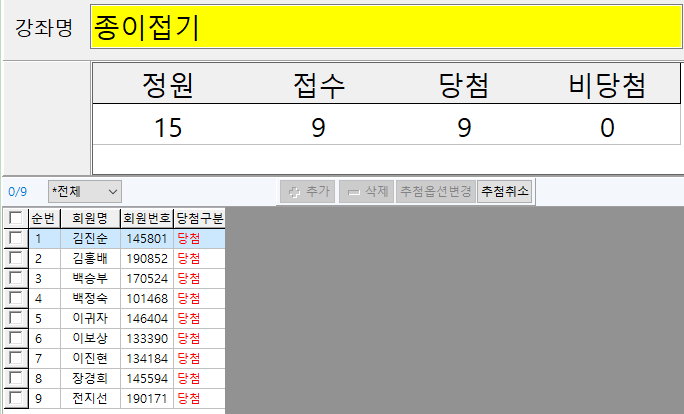The height and width of the screenshot is (414, 684).
Task: Sort by the 당첨구분 column header
Action: point(199,218)
